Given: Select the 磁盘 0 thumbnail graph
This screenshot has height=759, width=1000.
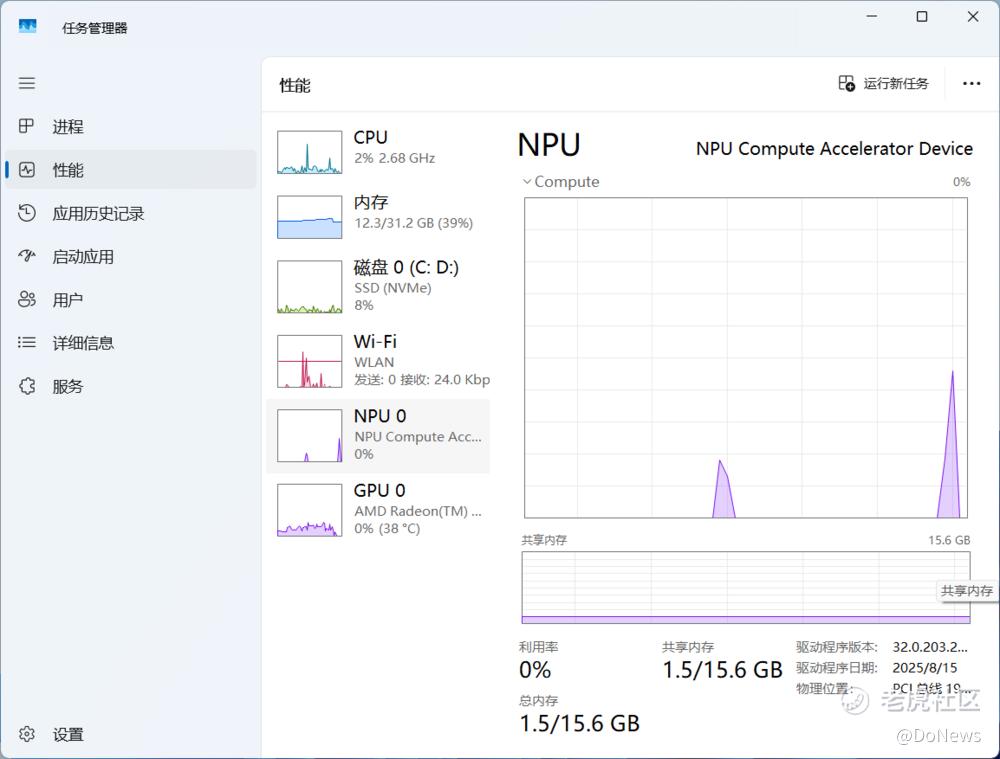Looking at the screenshot, I should tap(309, 286).
